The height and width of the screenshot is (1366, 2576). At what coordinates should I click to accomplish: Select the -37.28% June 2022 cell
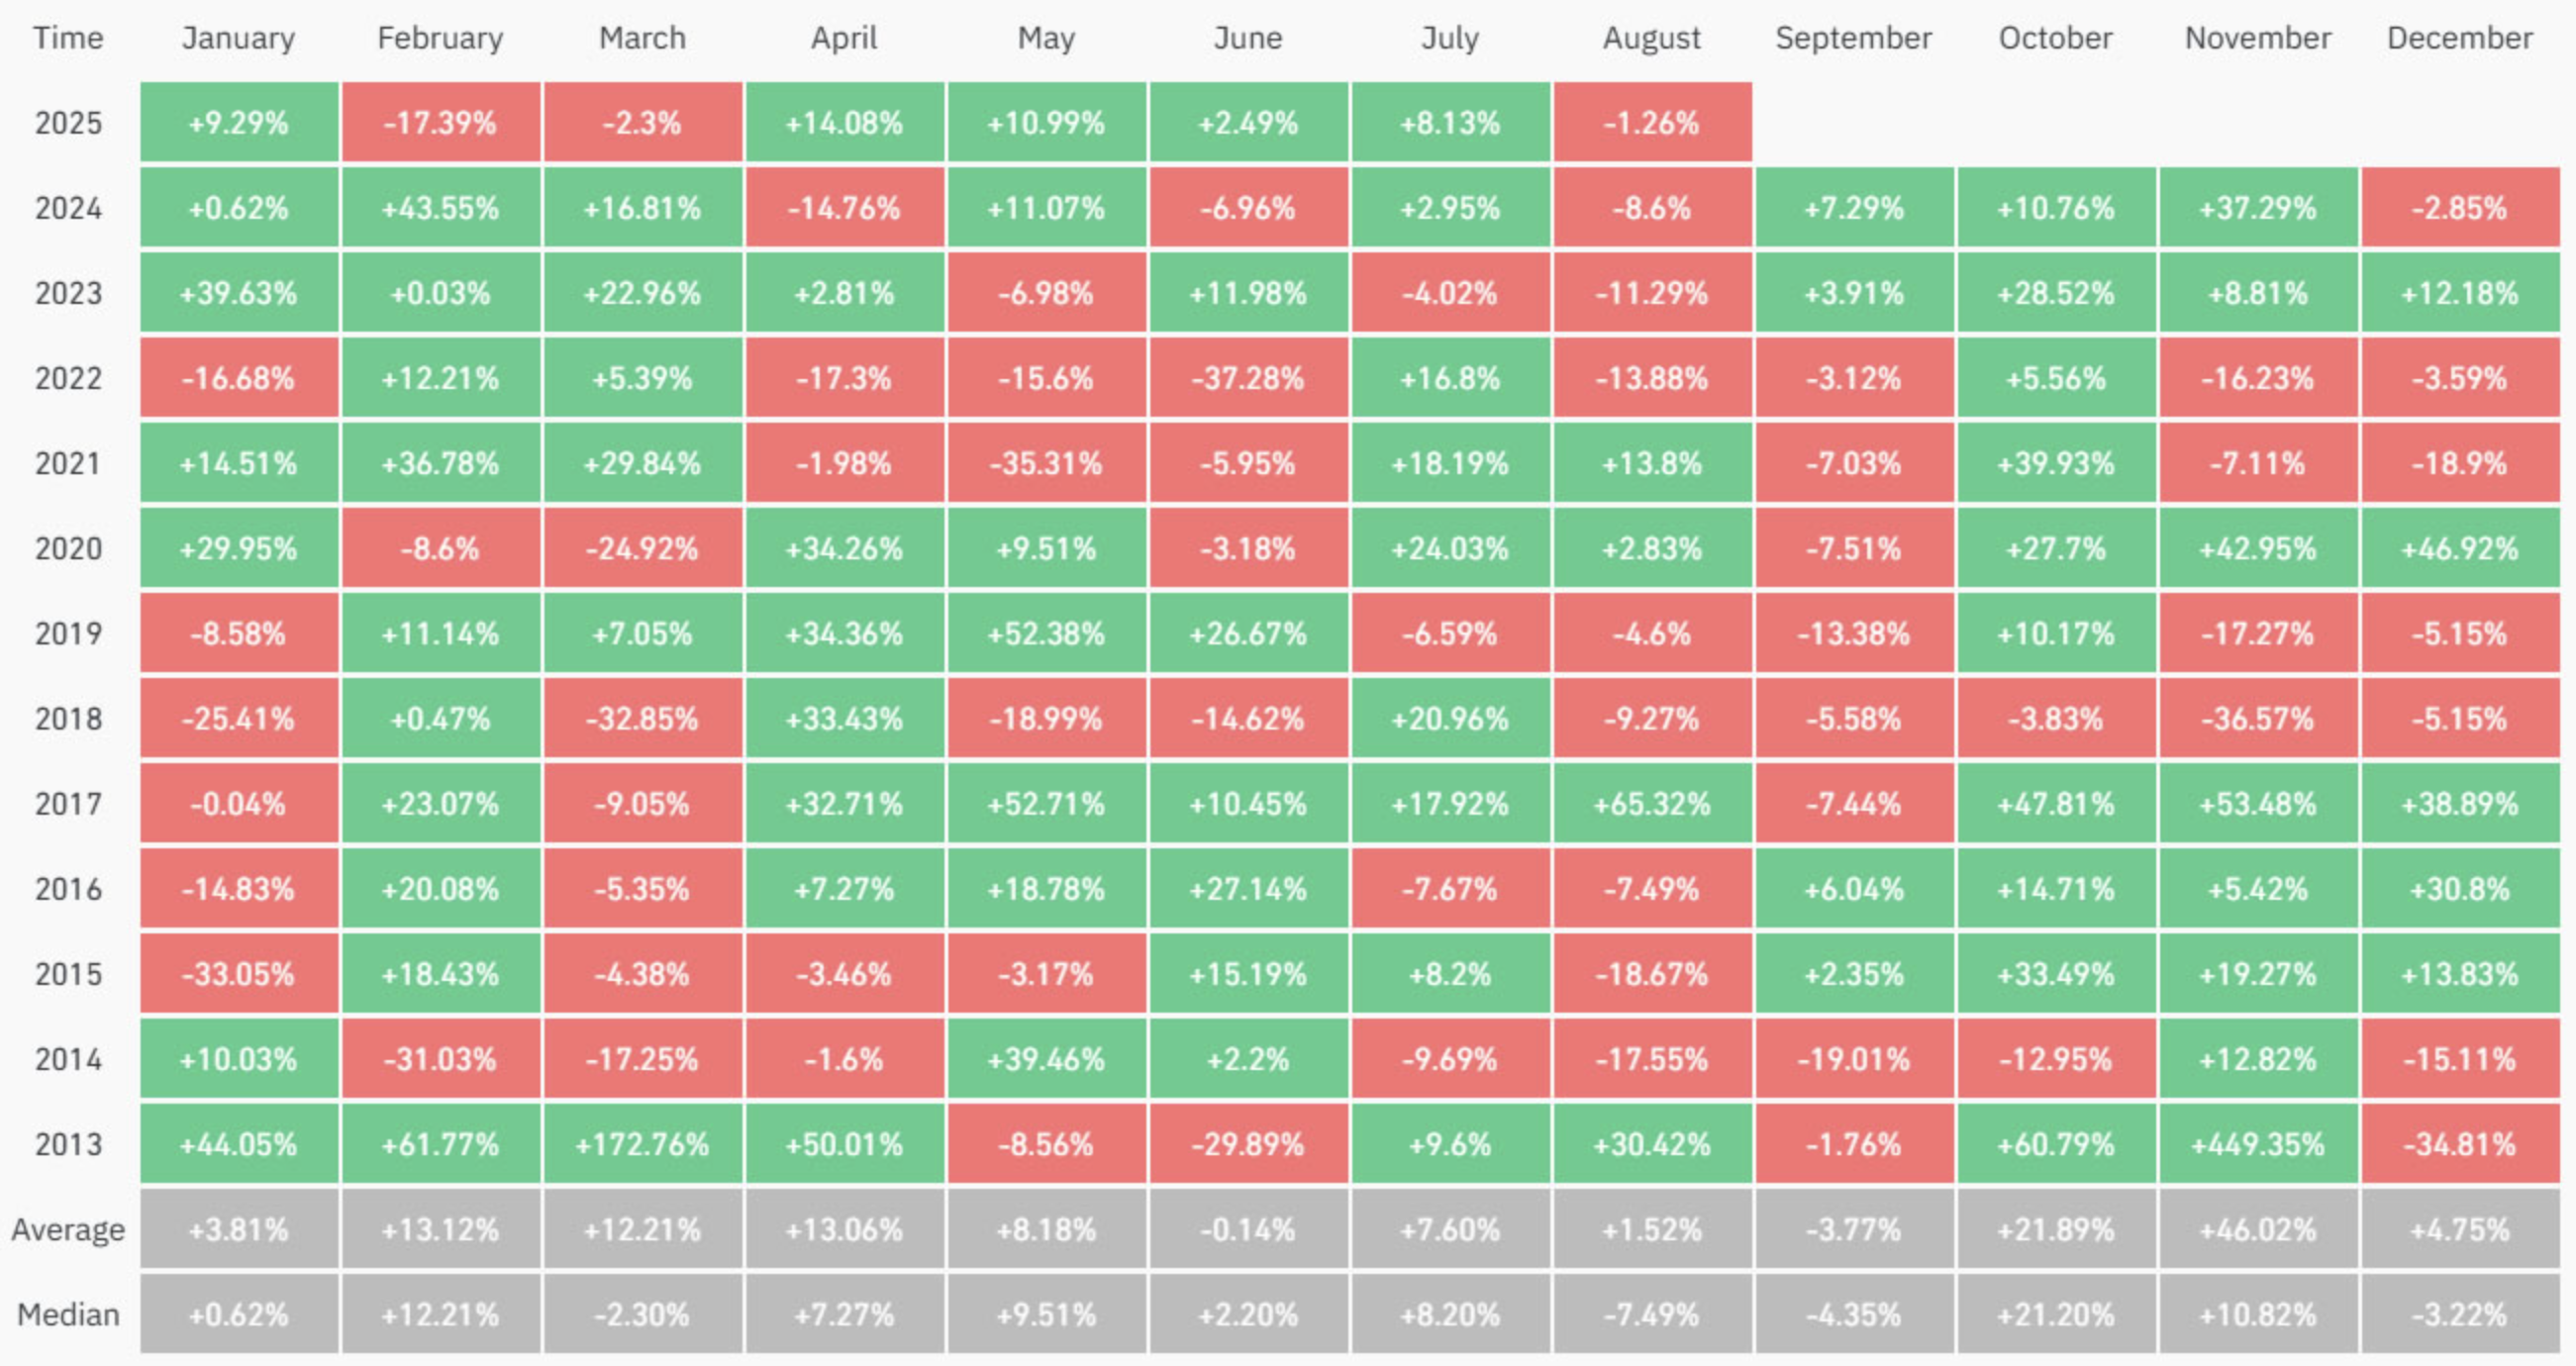[x=1248, y=378]
